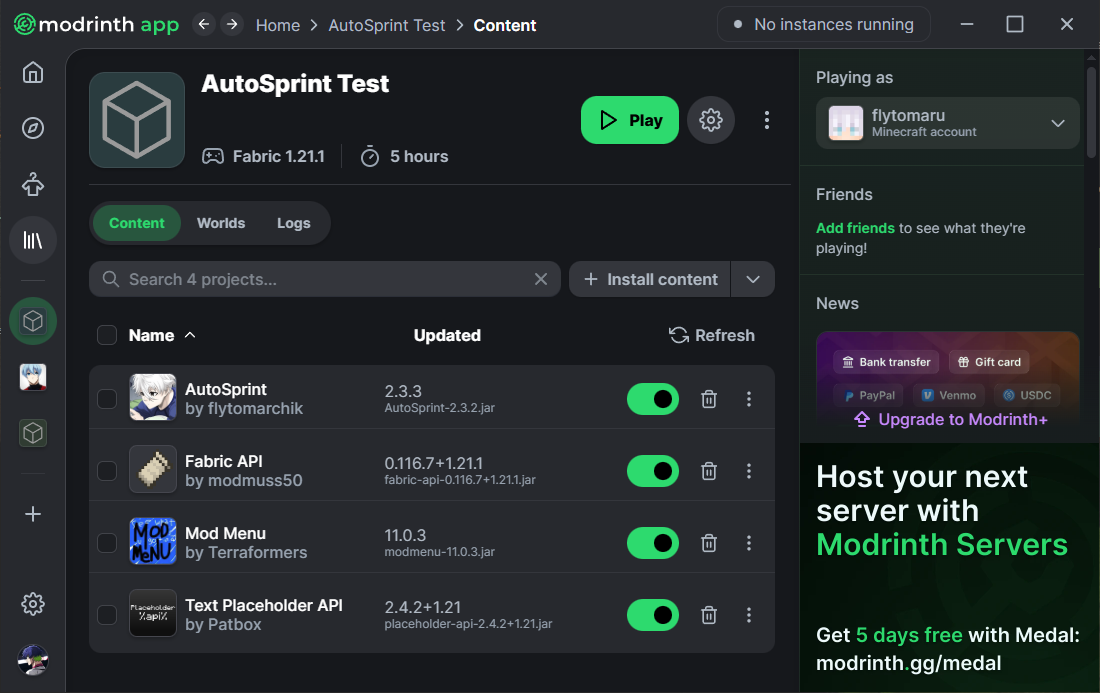
Task: Open the anime avatar instance in sidebar
Action: click(33, 377)
